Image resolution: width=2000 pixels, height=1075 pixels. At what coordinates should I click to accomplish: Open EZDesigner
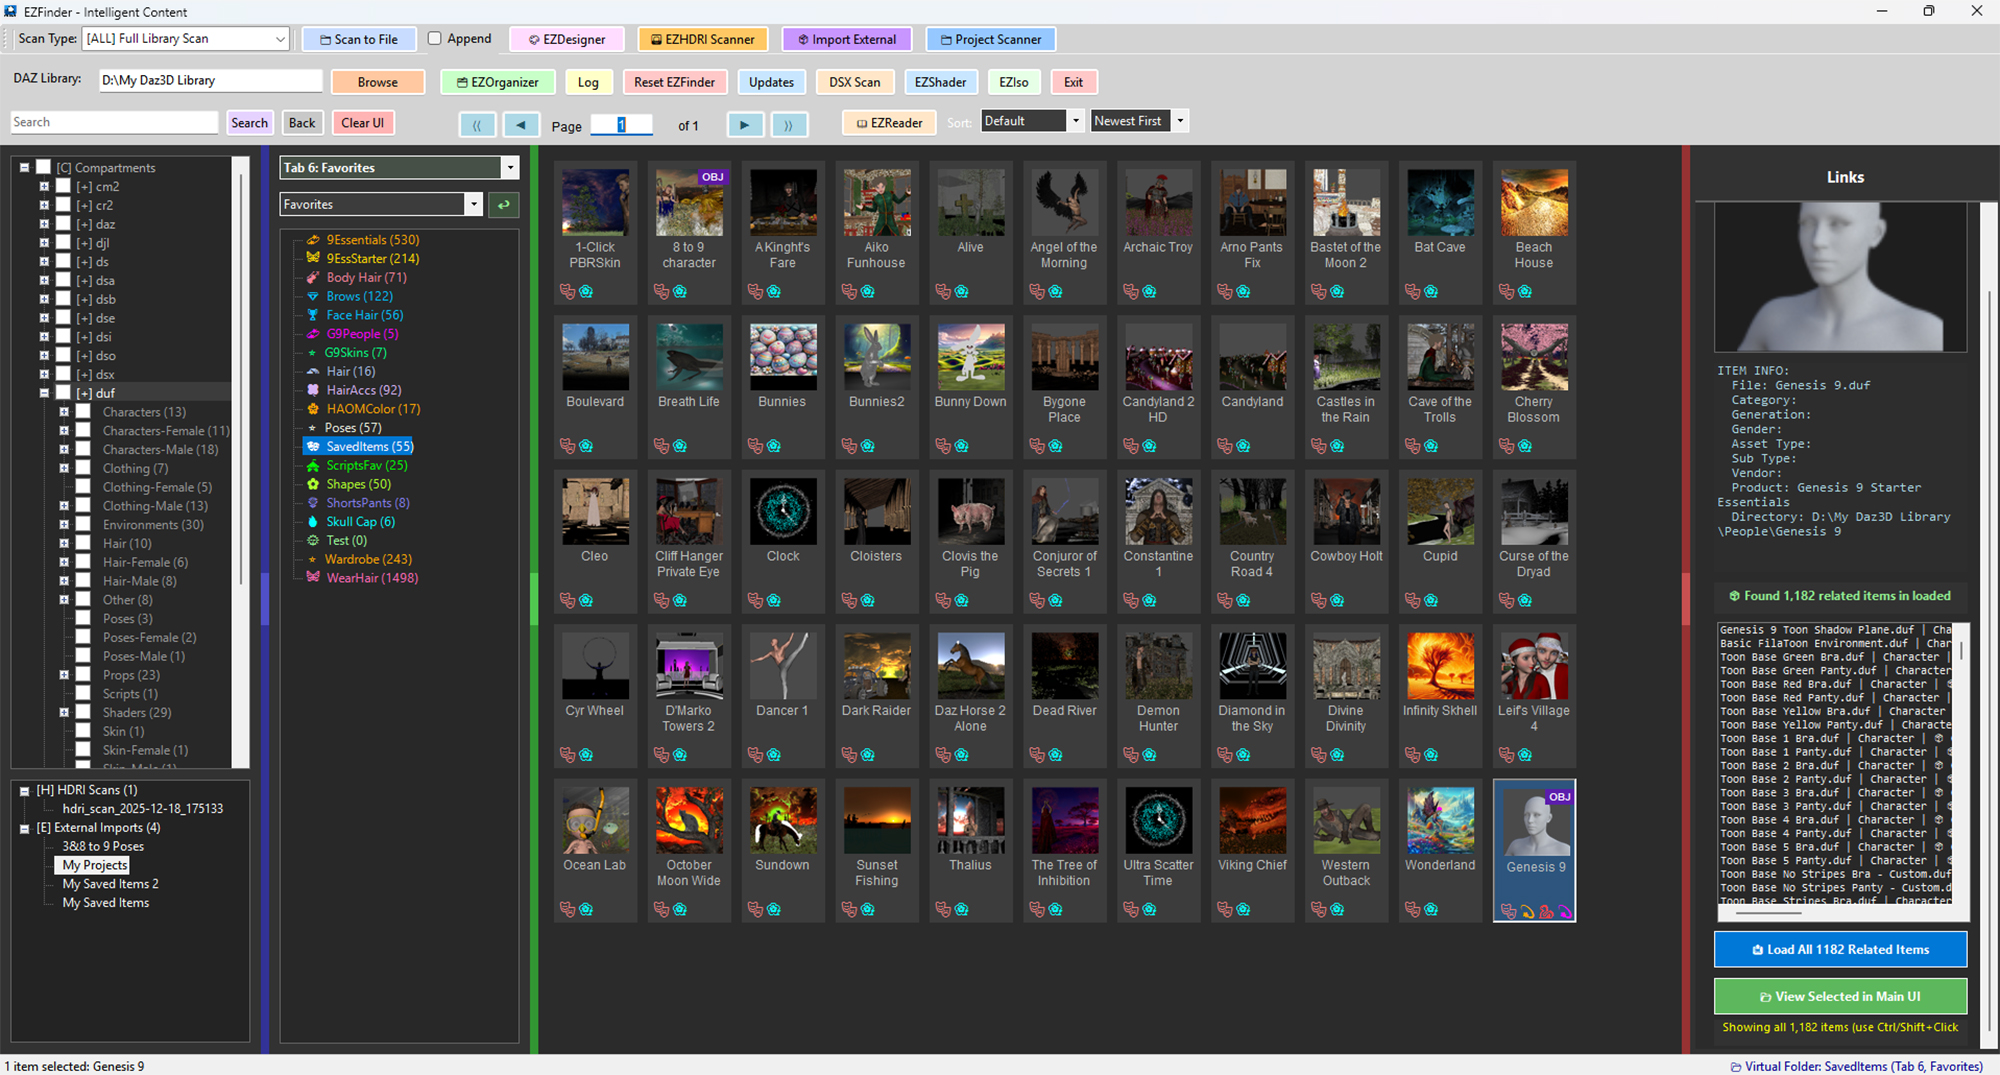[567, 39]
